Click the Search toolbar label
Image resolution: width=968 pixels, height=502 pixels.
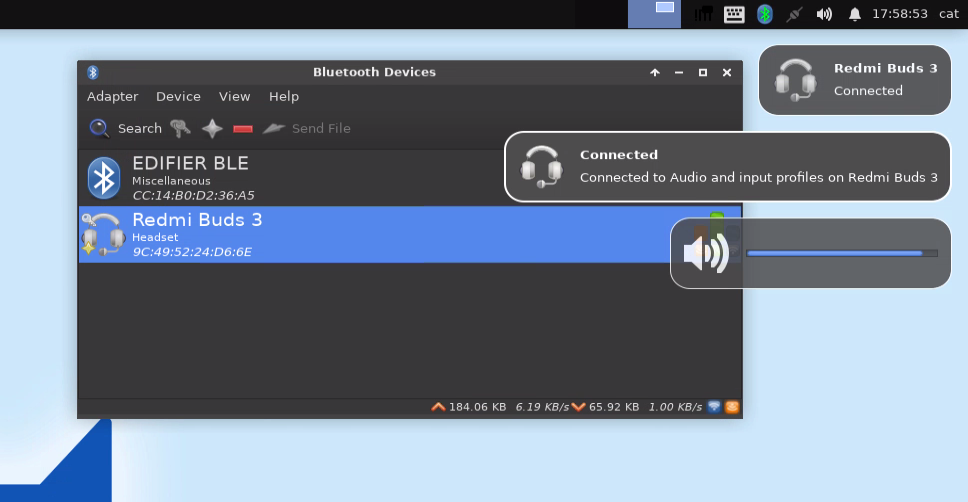click(140, 128)
